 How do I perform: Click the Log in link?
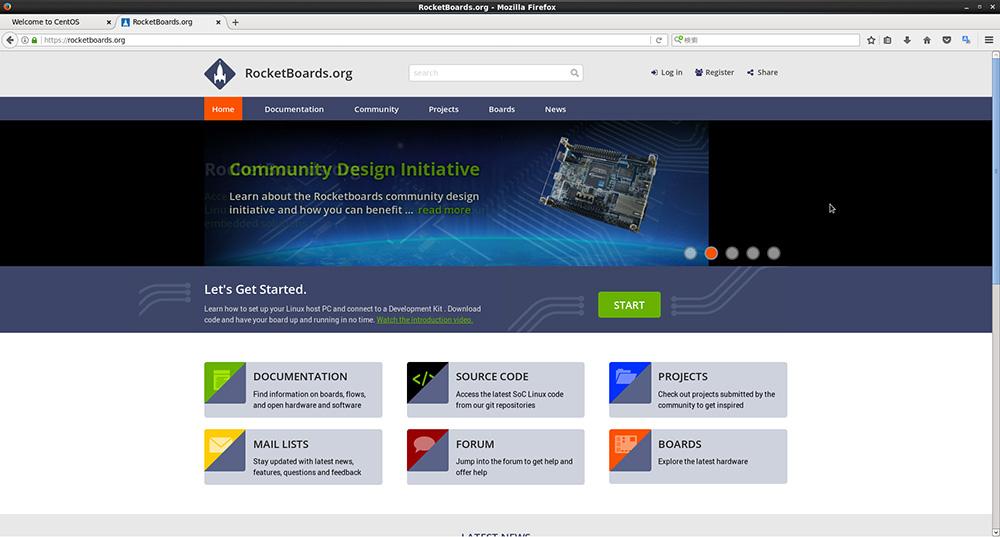[666, 73]
